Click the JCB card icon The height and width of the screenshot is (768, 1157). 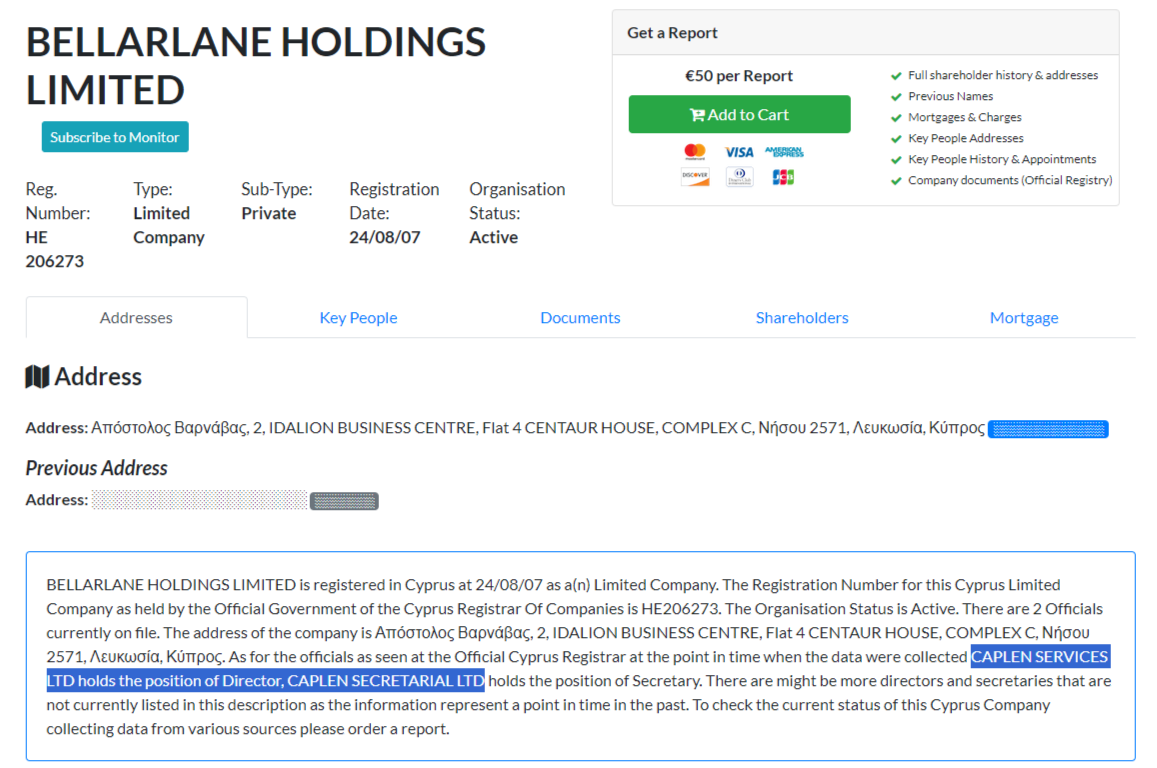pyautogui.click(x=784, y=177)
